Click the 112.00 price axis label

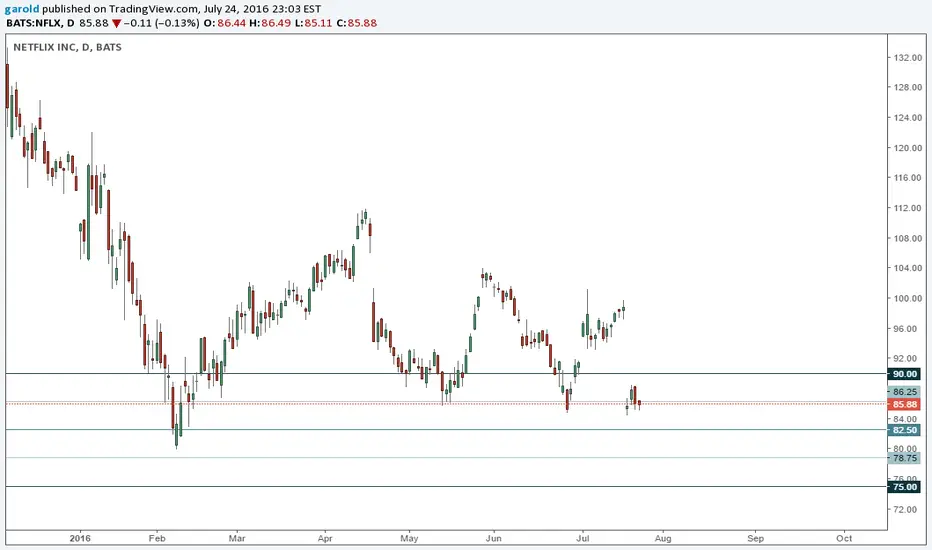click(x=907, y=208)
